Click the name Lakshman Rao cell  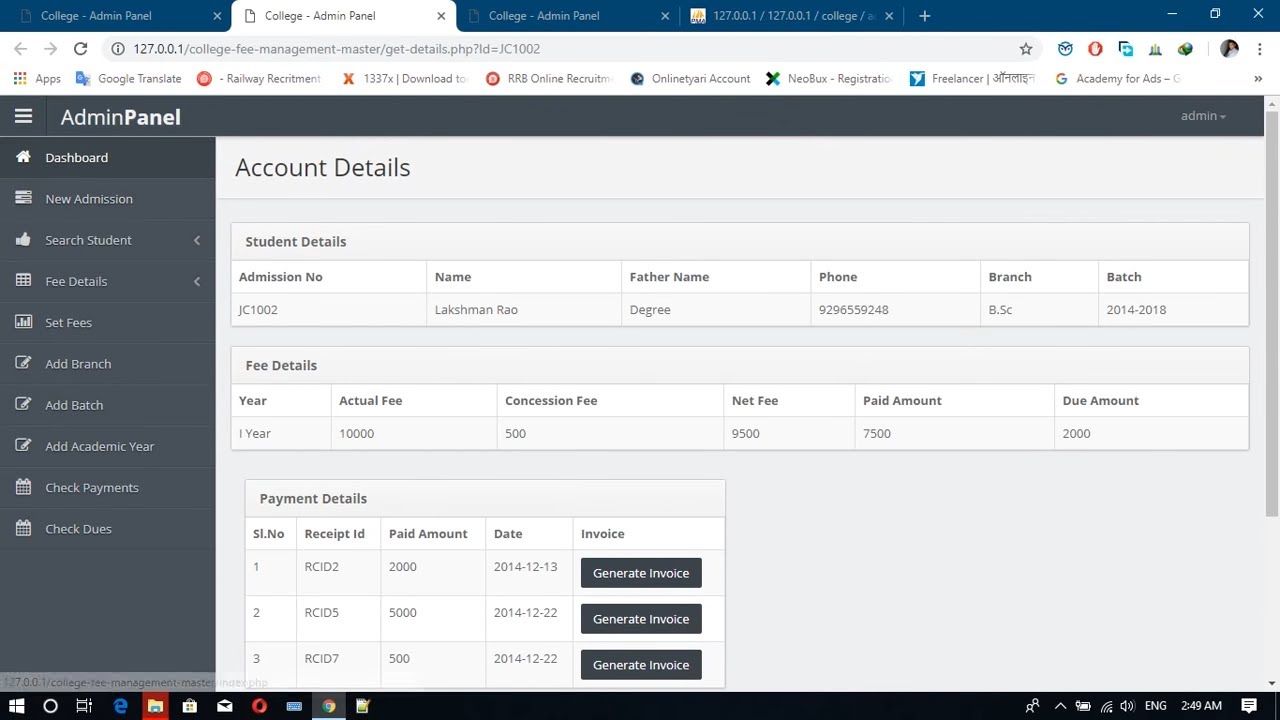tap(524, 310)
